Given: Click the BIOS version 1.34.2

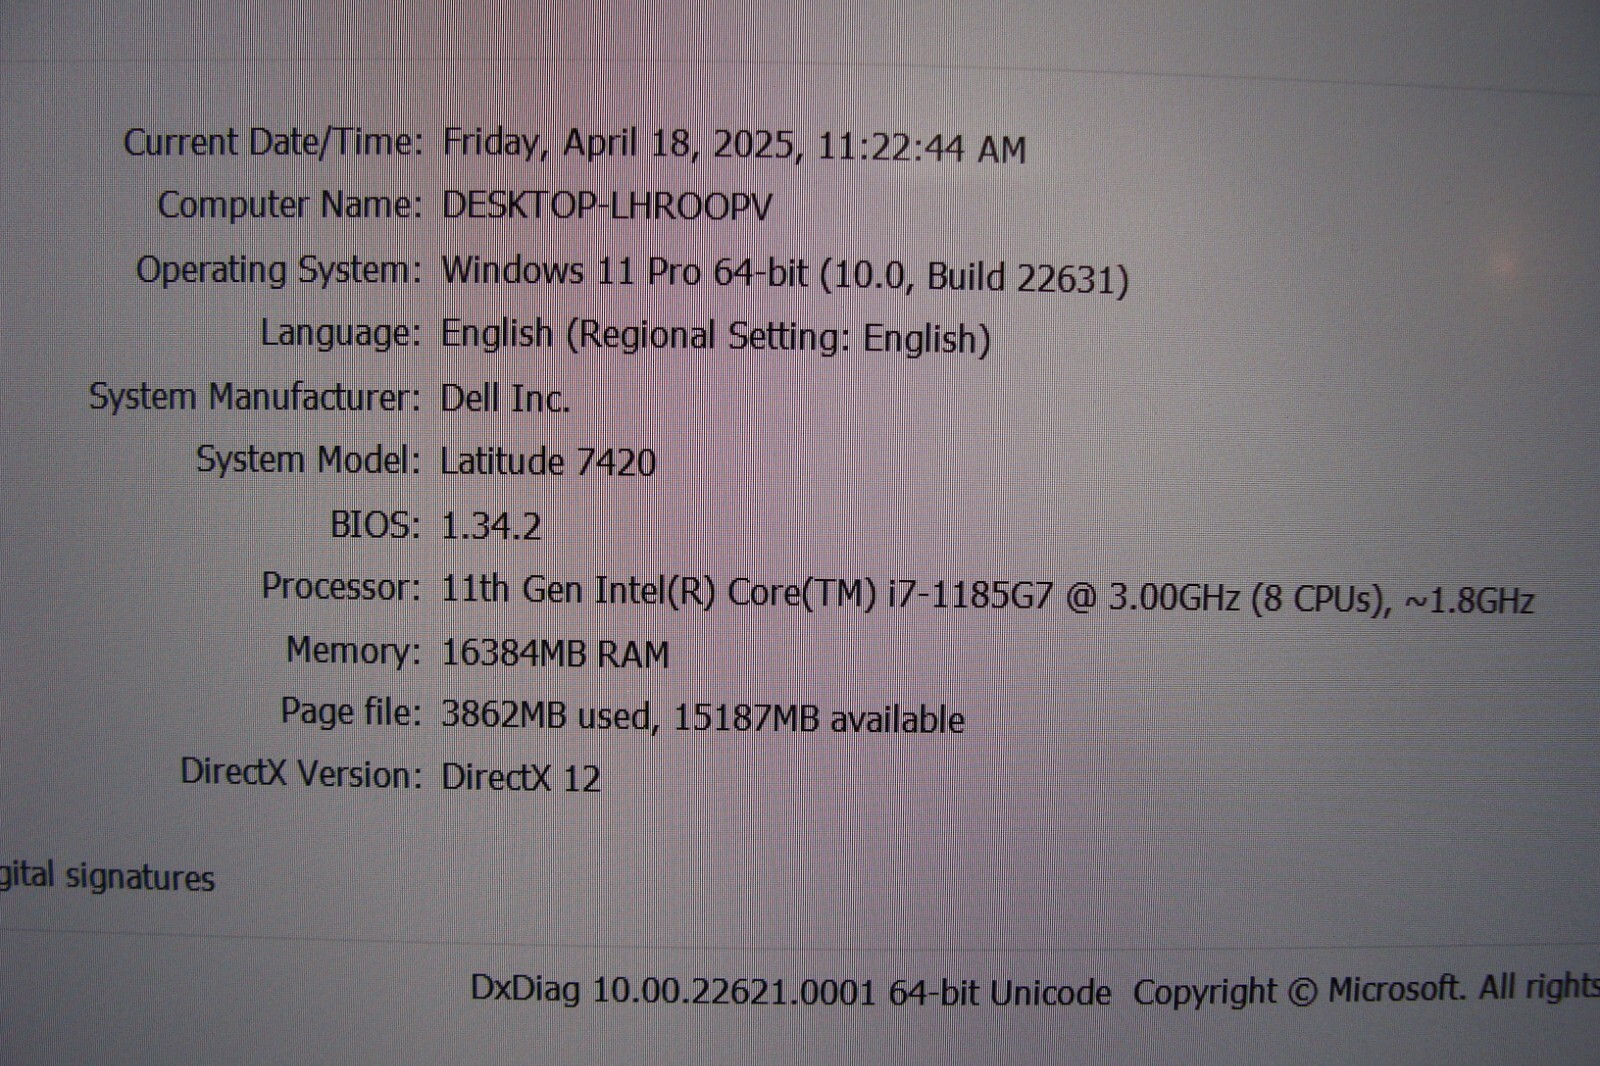Looking at the screenshot, I should click(x=491, y=526).
